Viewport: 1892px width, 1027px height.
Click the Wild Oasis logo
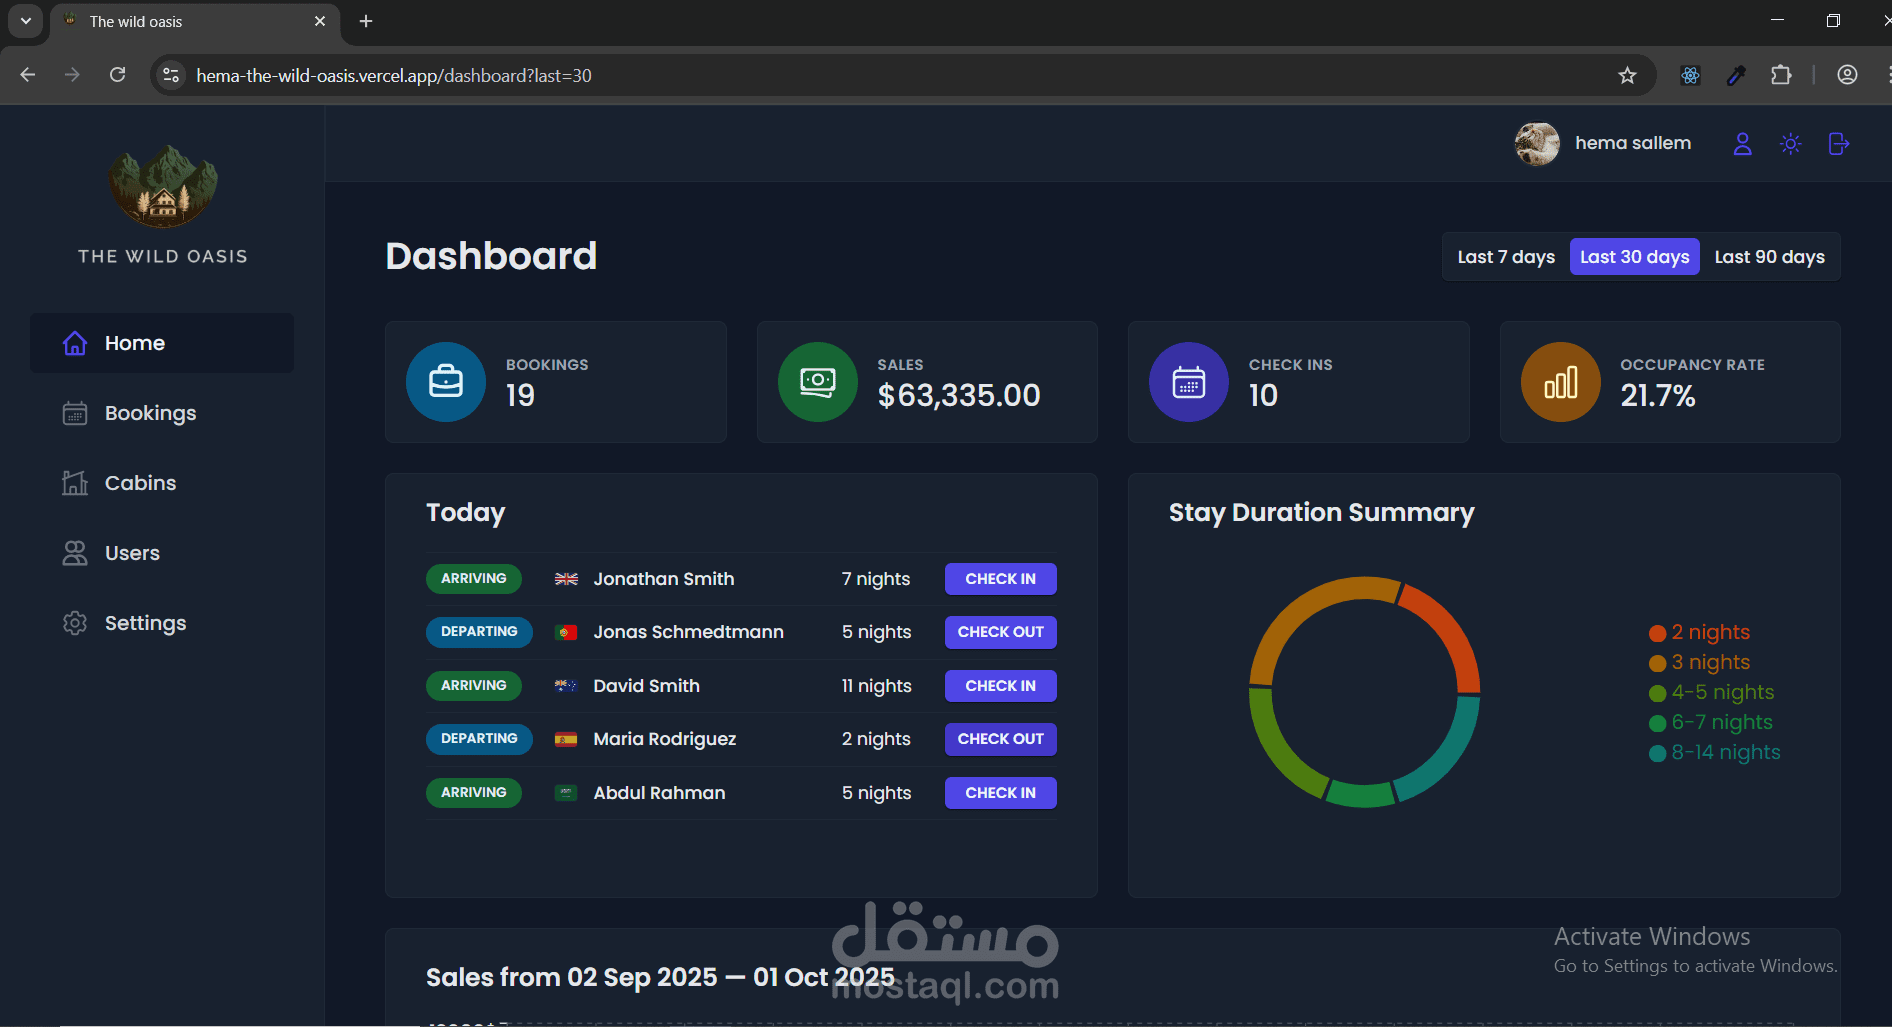[x=163, y=187]
